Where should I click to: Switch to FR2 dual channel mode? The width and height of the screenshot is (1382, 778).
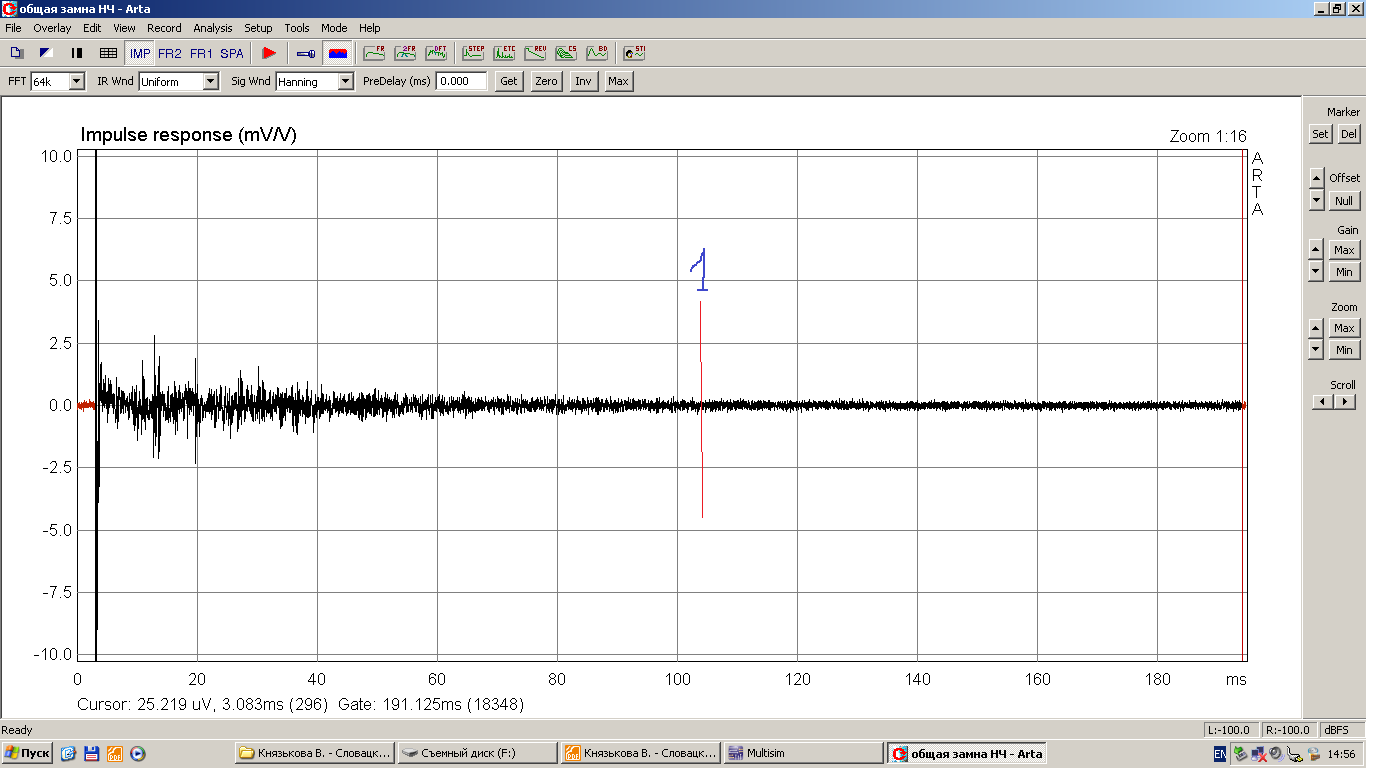tap(170, 53)
